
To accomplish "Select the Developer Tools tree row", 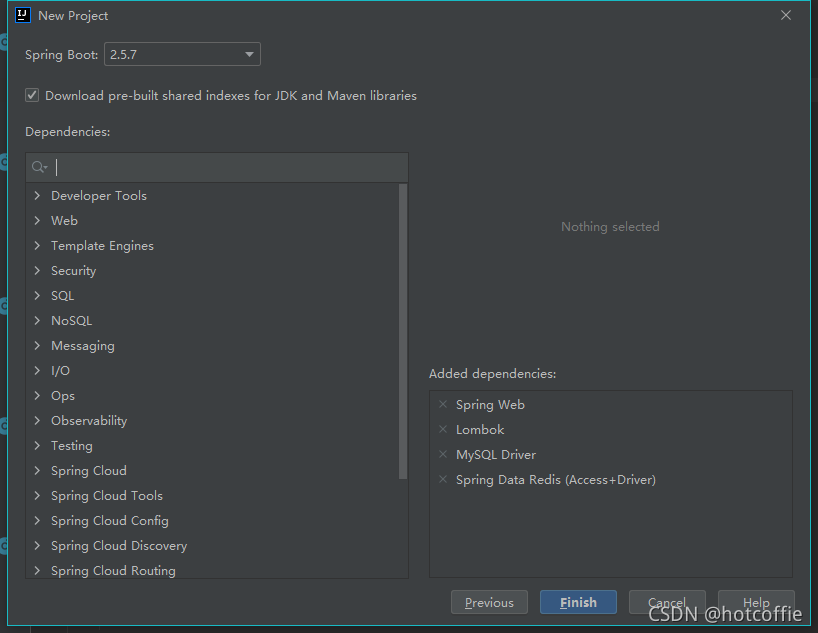I will (x=212, y=196).
